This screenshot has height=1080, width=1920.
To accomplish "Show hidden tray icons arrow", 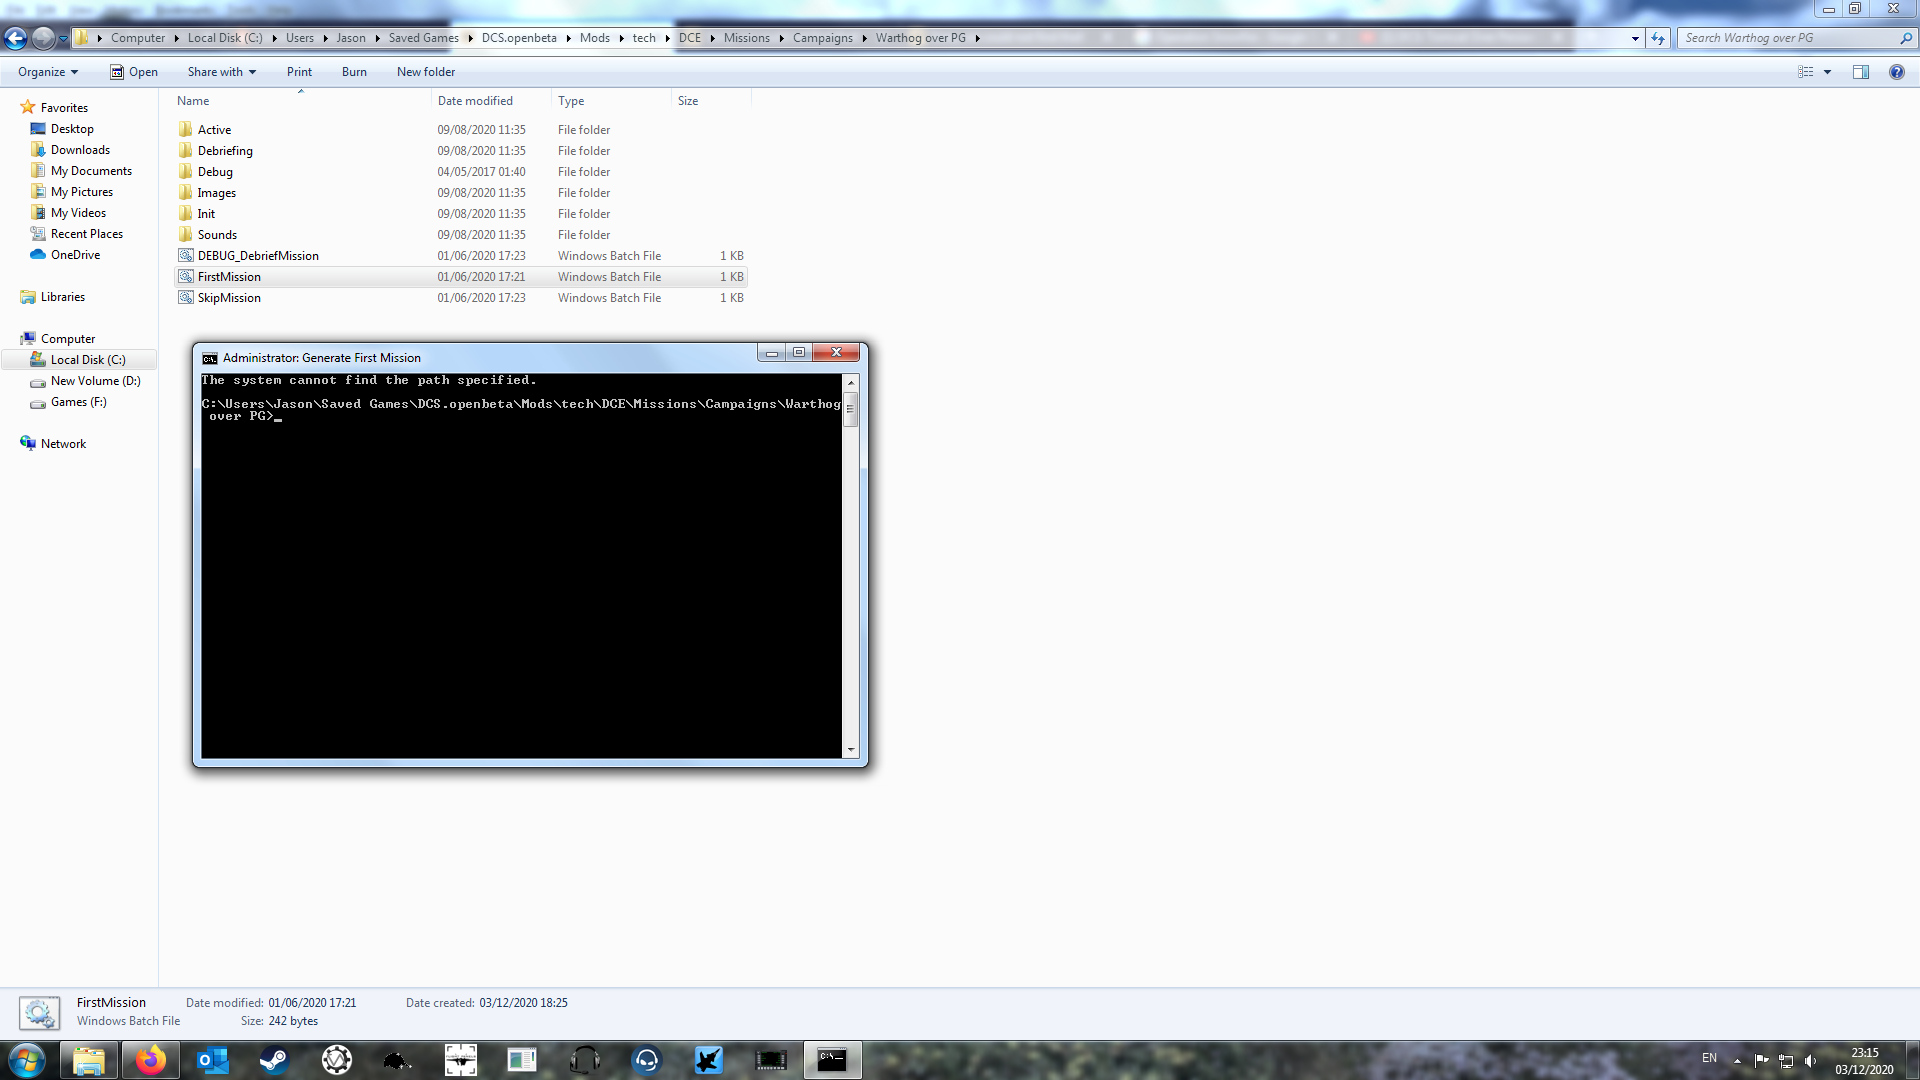I will [1737, 1060].
